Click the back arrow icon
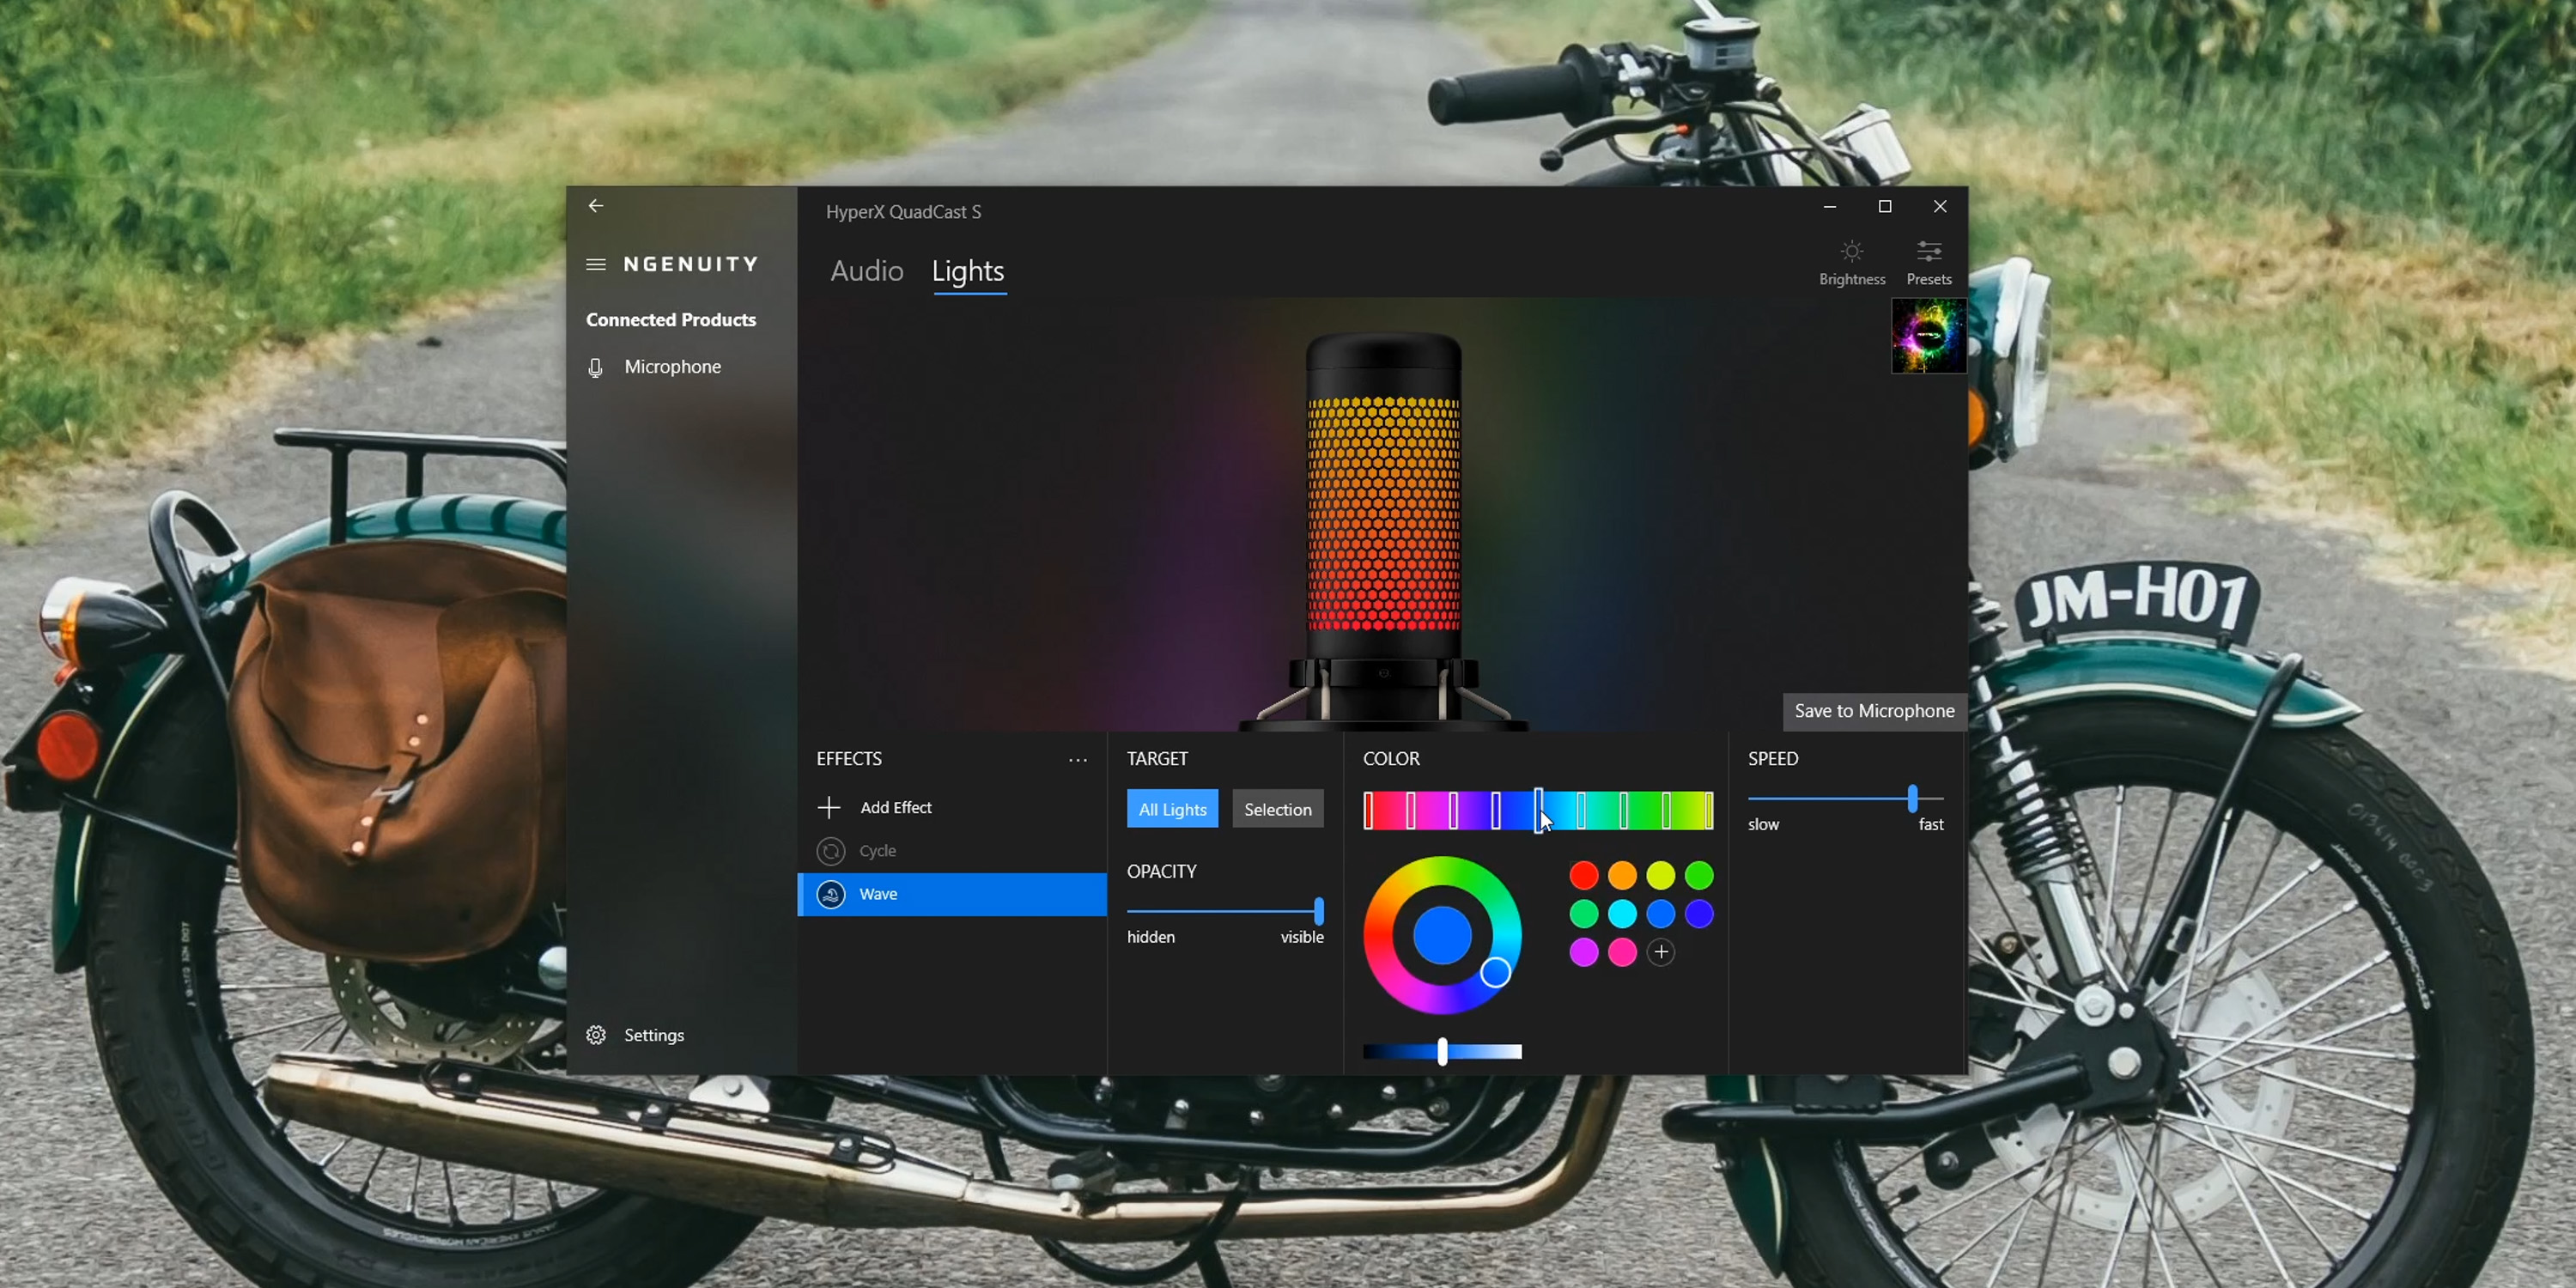 coord(596,206)
